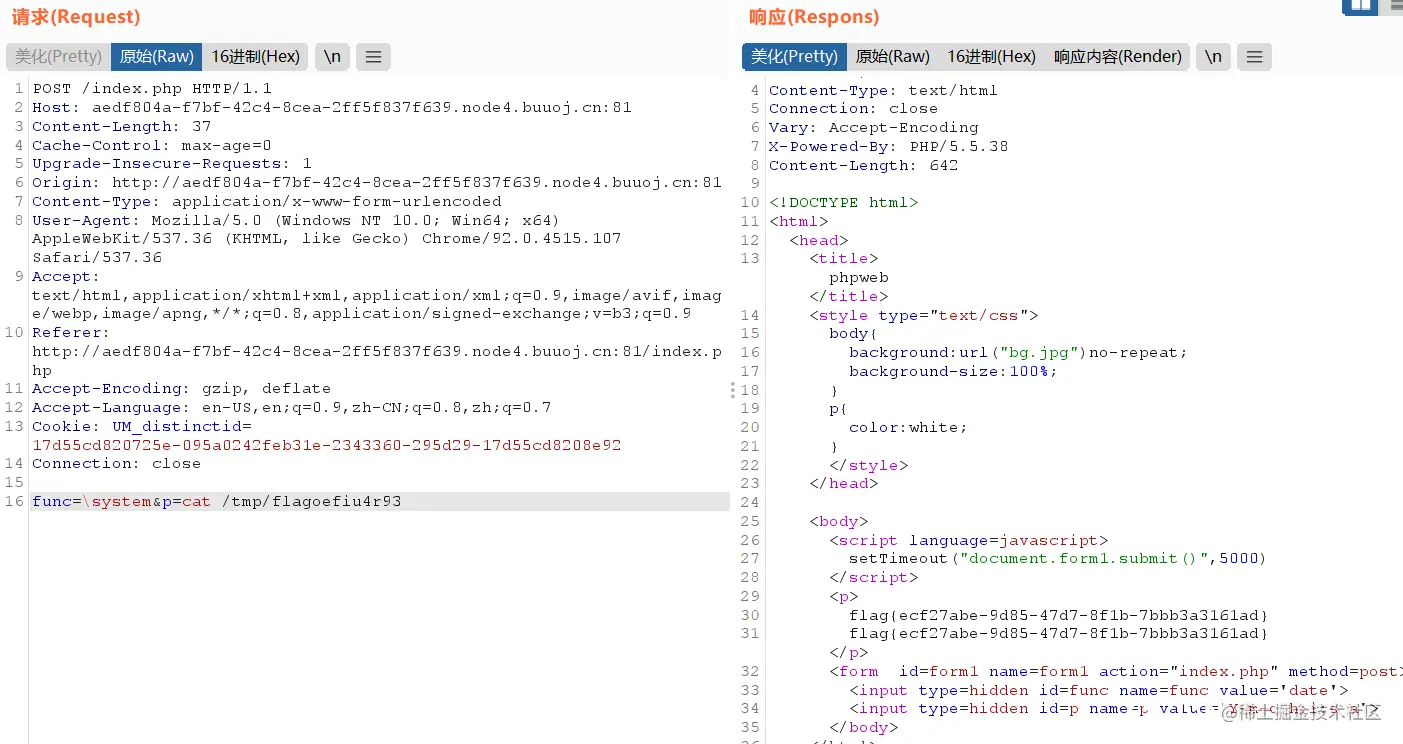This screenshot has width=1403, height=744.
Task: Click the input id=func value='date' line
Action: (x=1099, y=690)
